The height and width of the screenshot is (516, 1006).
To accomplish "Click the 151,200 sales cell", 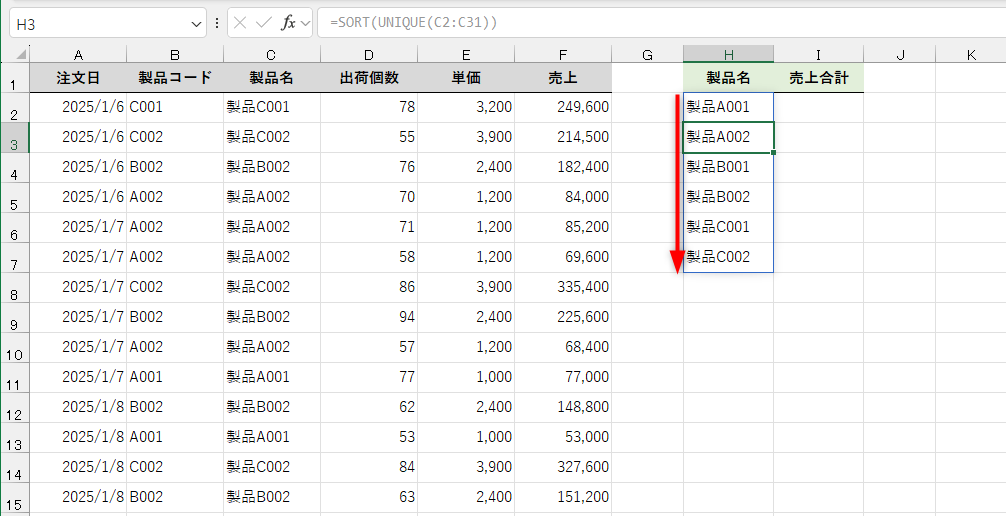I will pos(563,497).
